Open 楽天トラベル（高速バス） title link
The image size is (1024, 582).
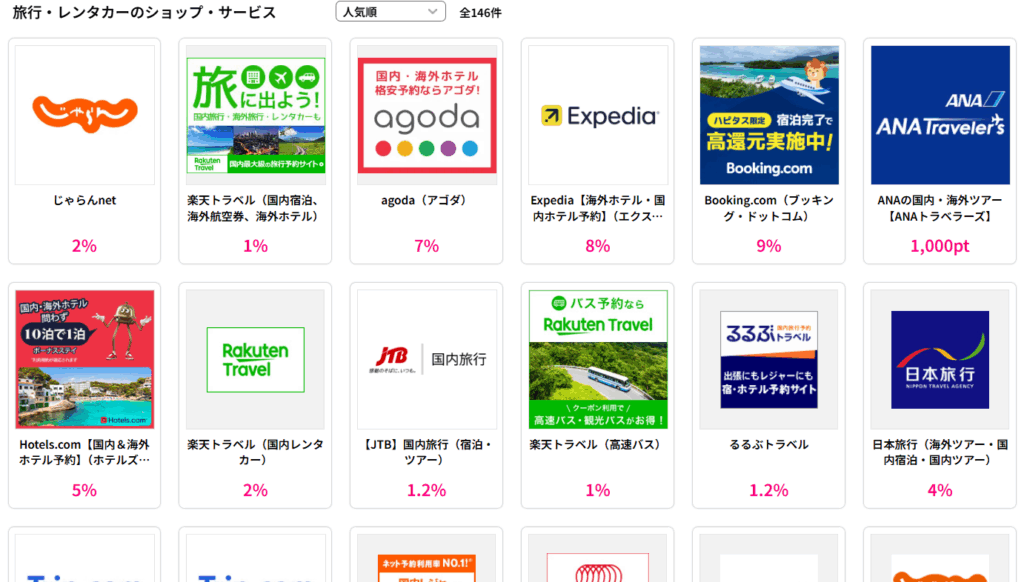(x=598, y=445)
